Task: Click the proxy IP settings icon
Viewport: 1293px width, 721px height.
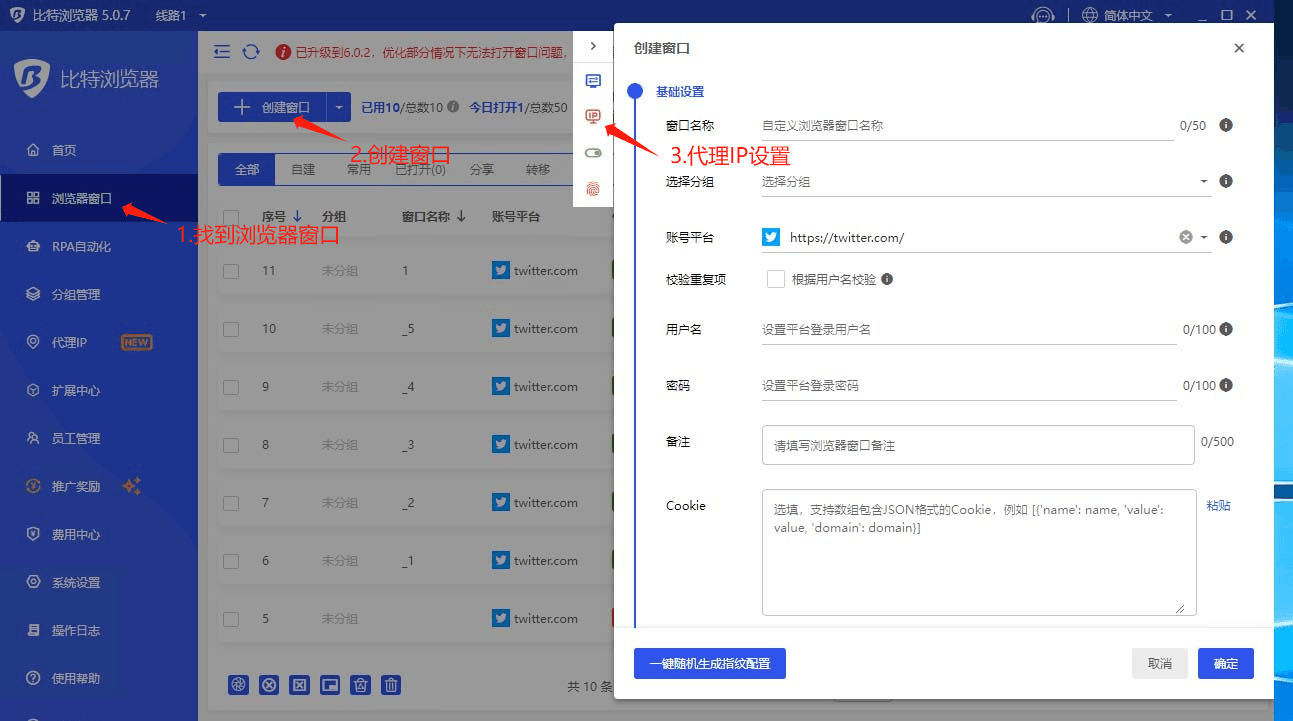Action: click(x=593, y=117)
